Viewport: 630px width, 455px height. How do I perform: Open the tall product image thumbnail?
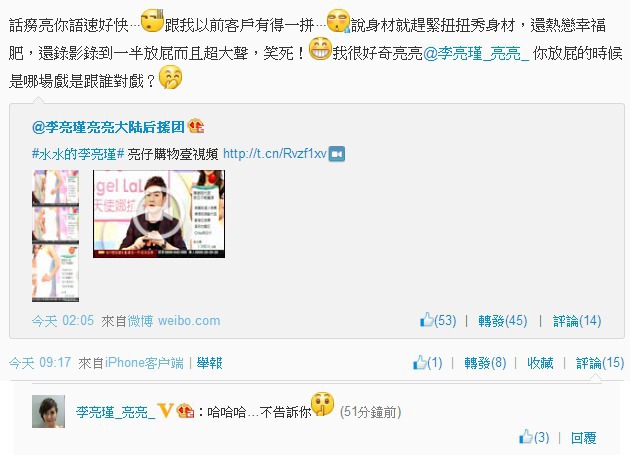pos(55,236)
